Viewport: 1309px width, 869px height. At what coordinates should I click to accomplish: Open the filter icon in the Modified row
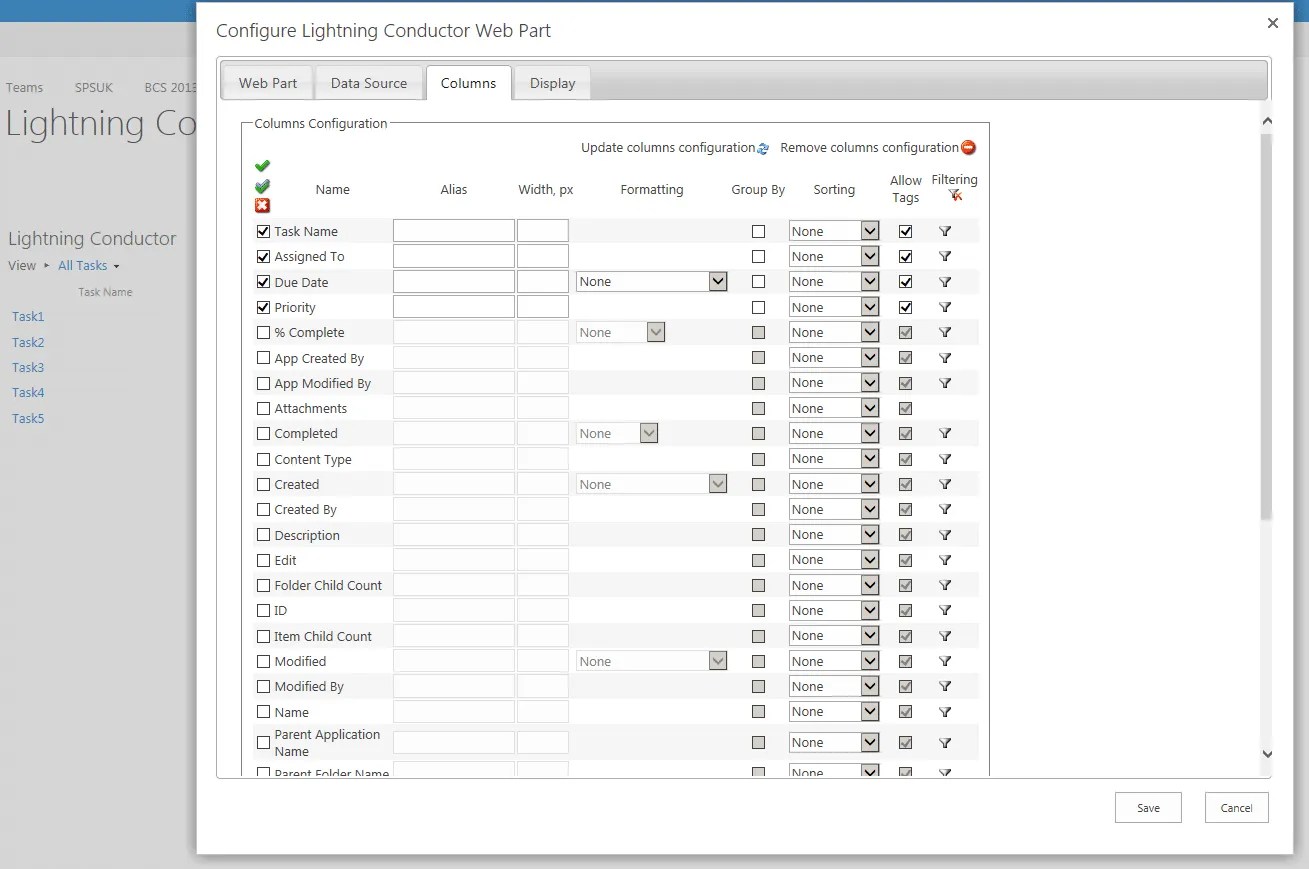[945, 661]
